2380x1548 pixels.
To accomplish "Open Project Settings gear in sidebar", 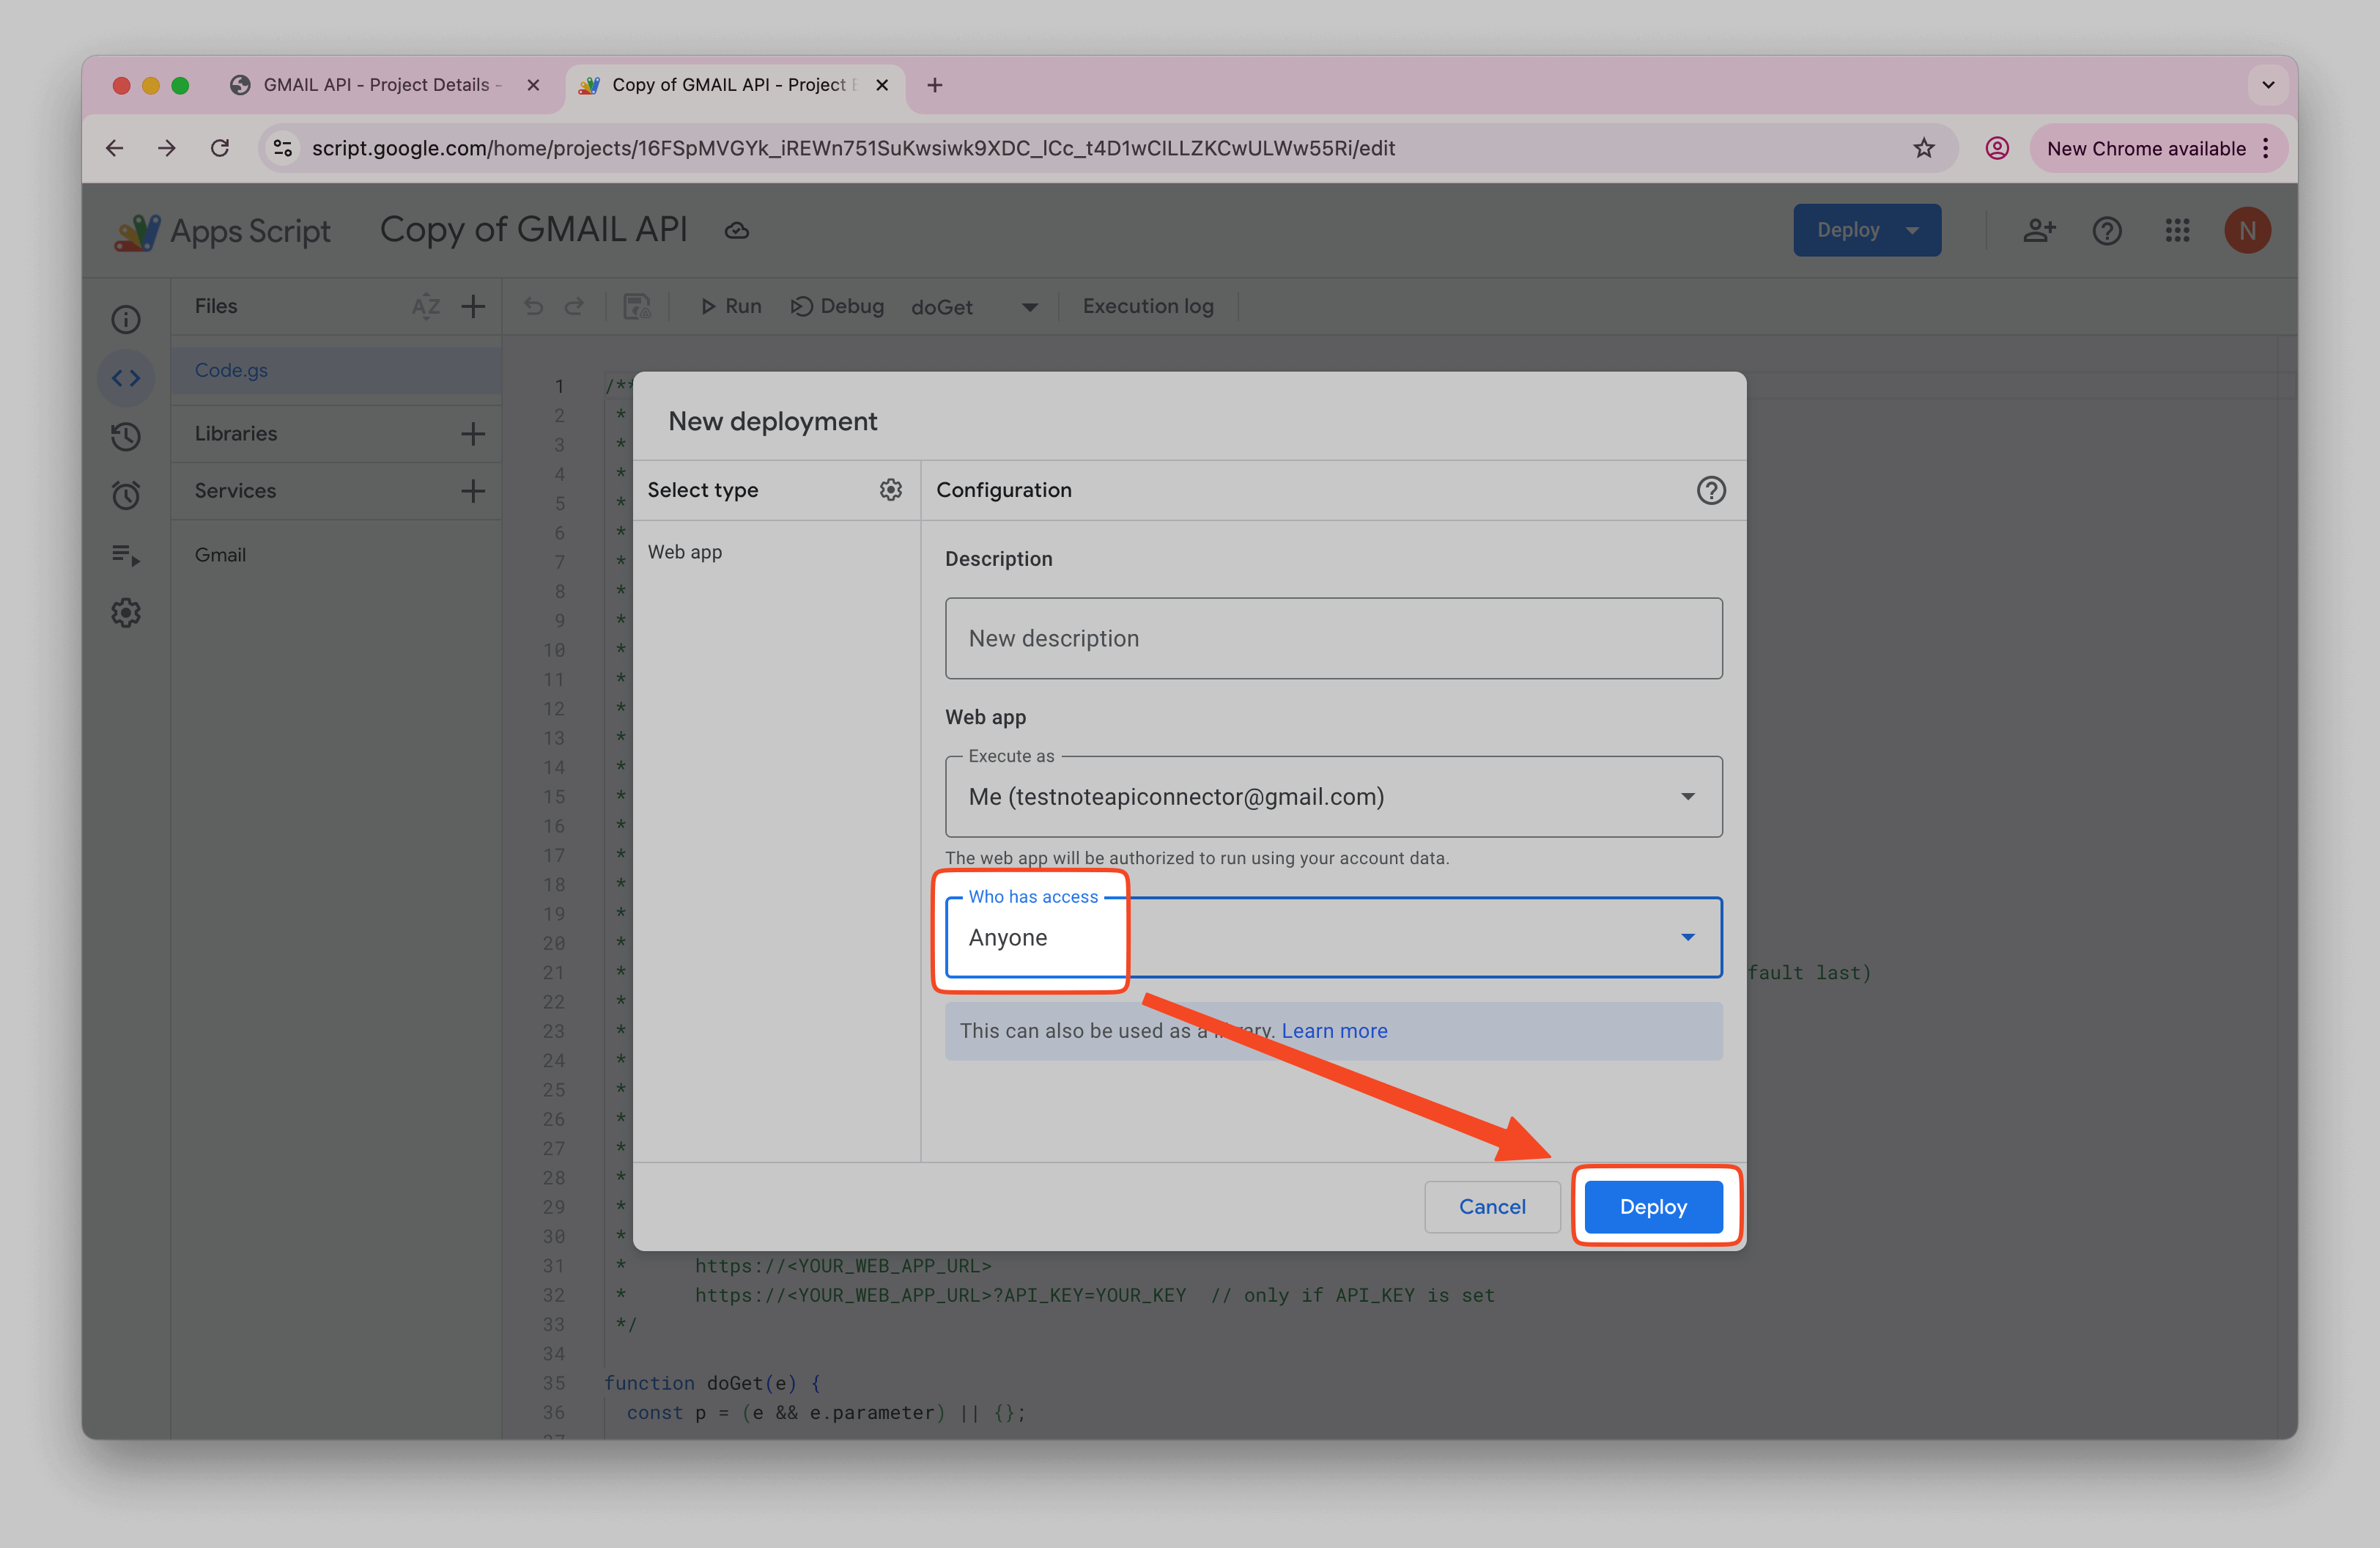I will 126,613.
